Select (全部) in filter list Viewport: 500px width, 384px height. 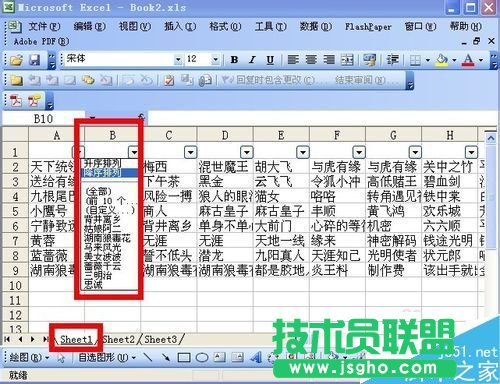tap(98, 191)
